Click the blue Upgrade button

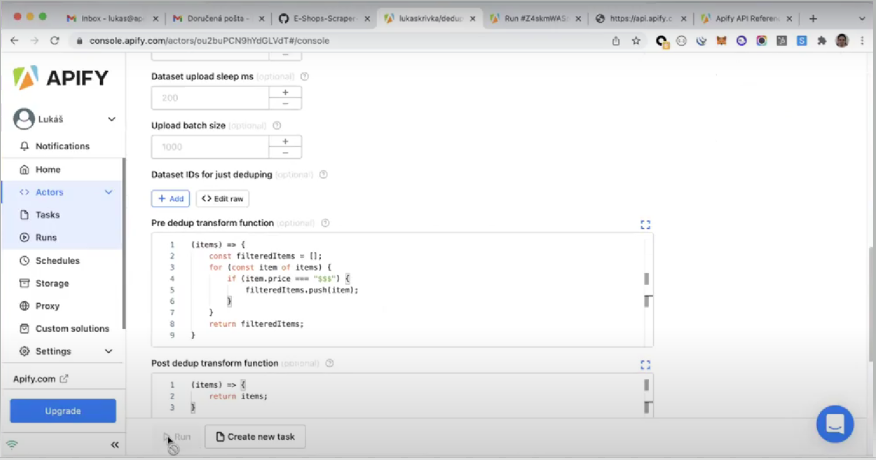(63, 411)
